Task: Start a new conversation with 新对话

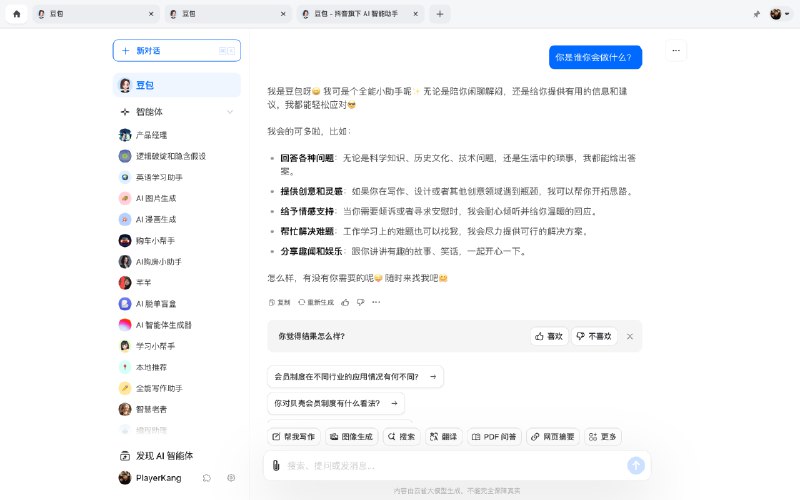Action: tap(177, 51)
